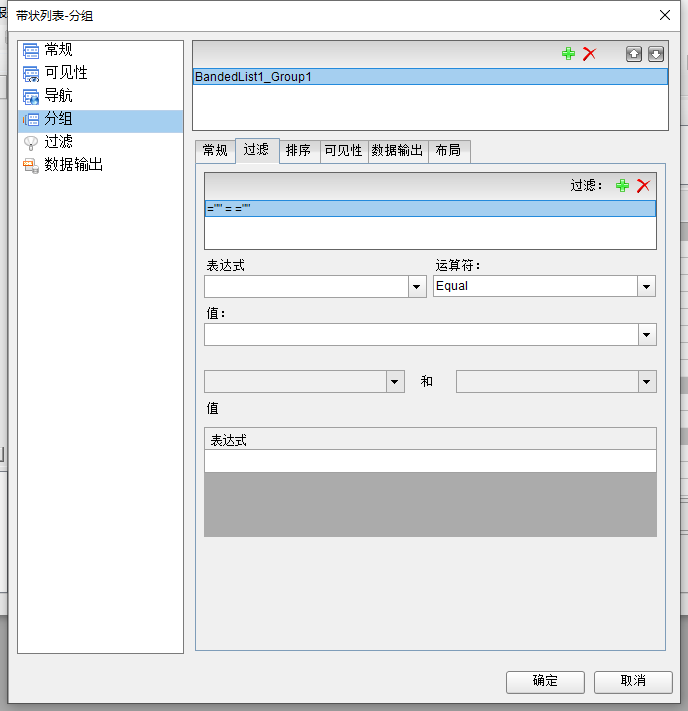Expand the 值 dropdown arrow

(x=647, y=335)
